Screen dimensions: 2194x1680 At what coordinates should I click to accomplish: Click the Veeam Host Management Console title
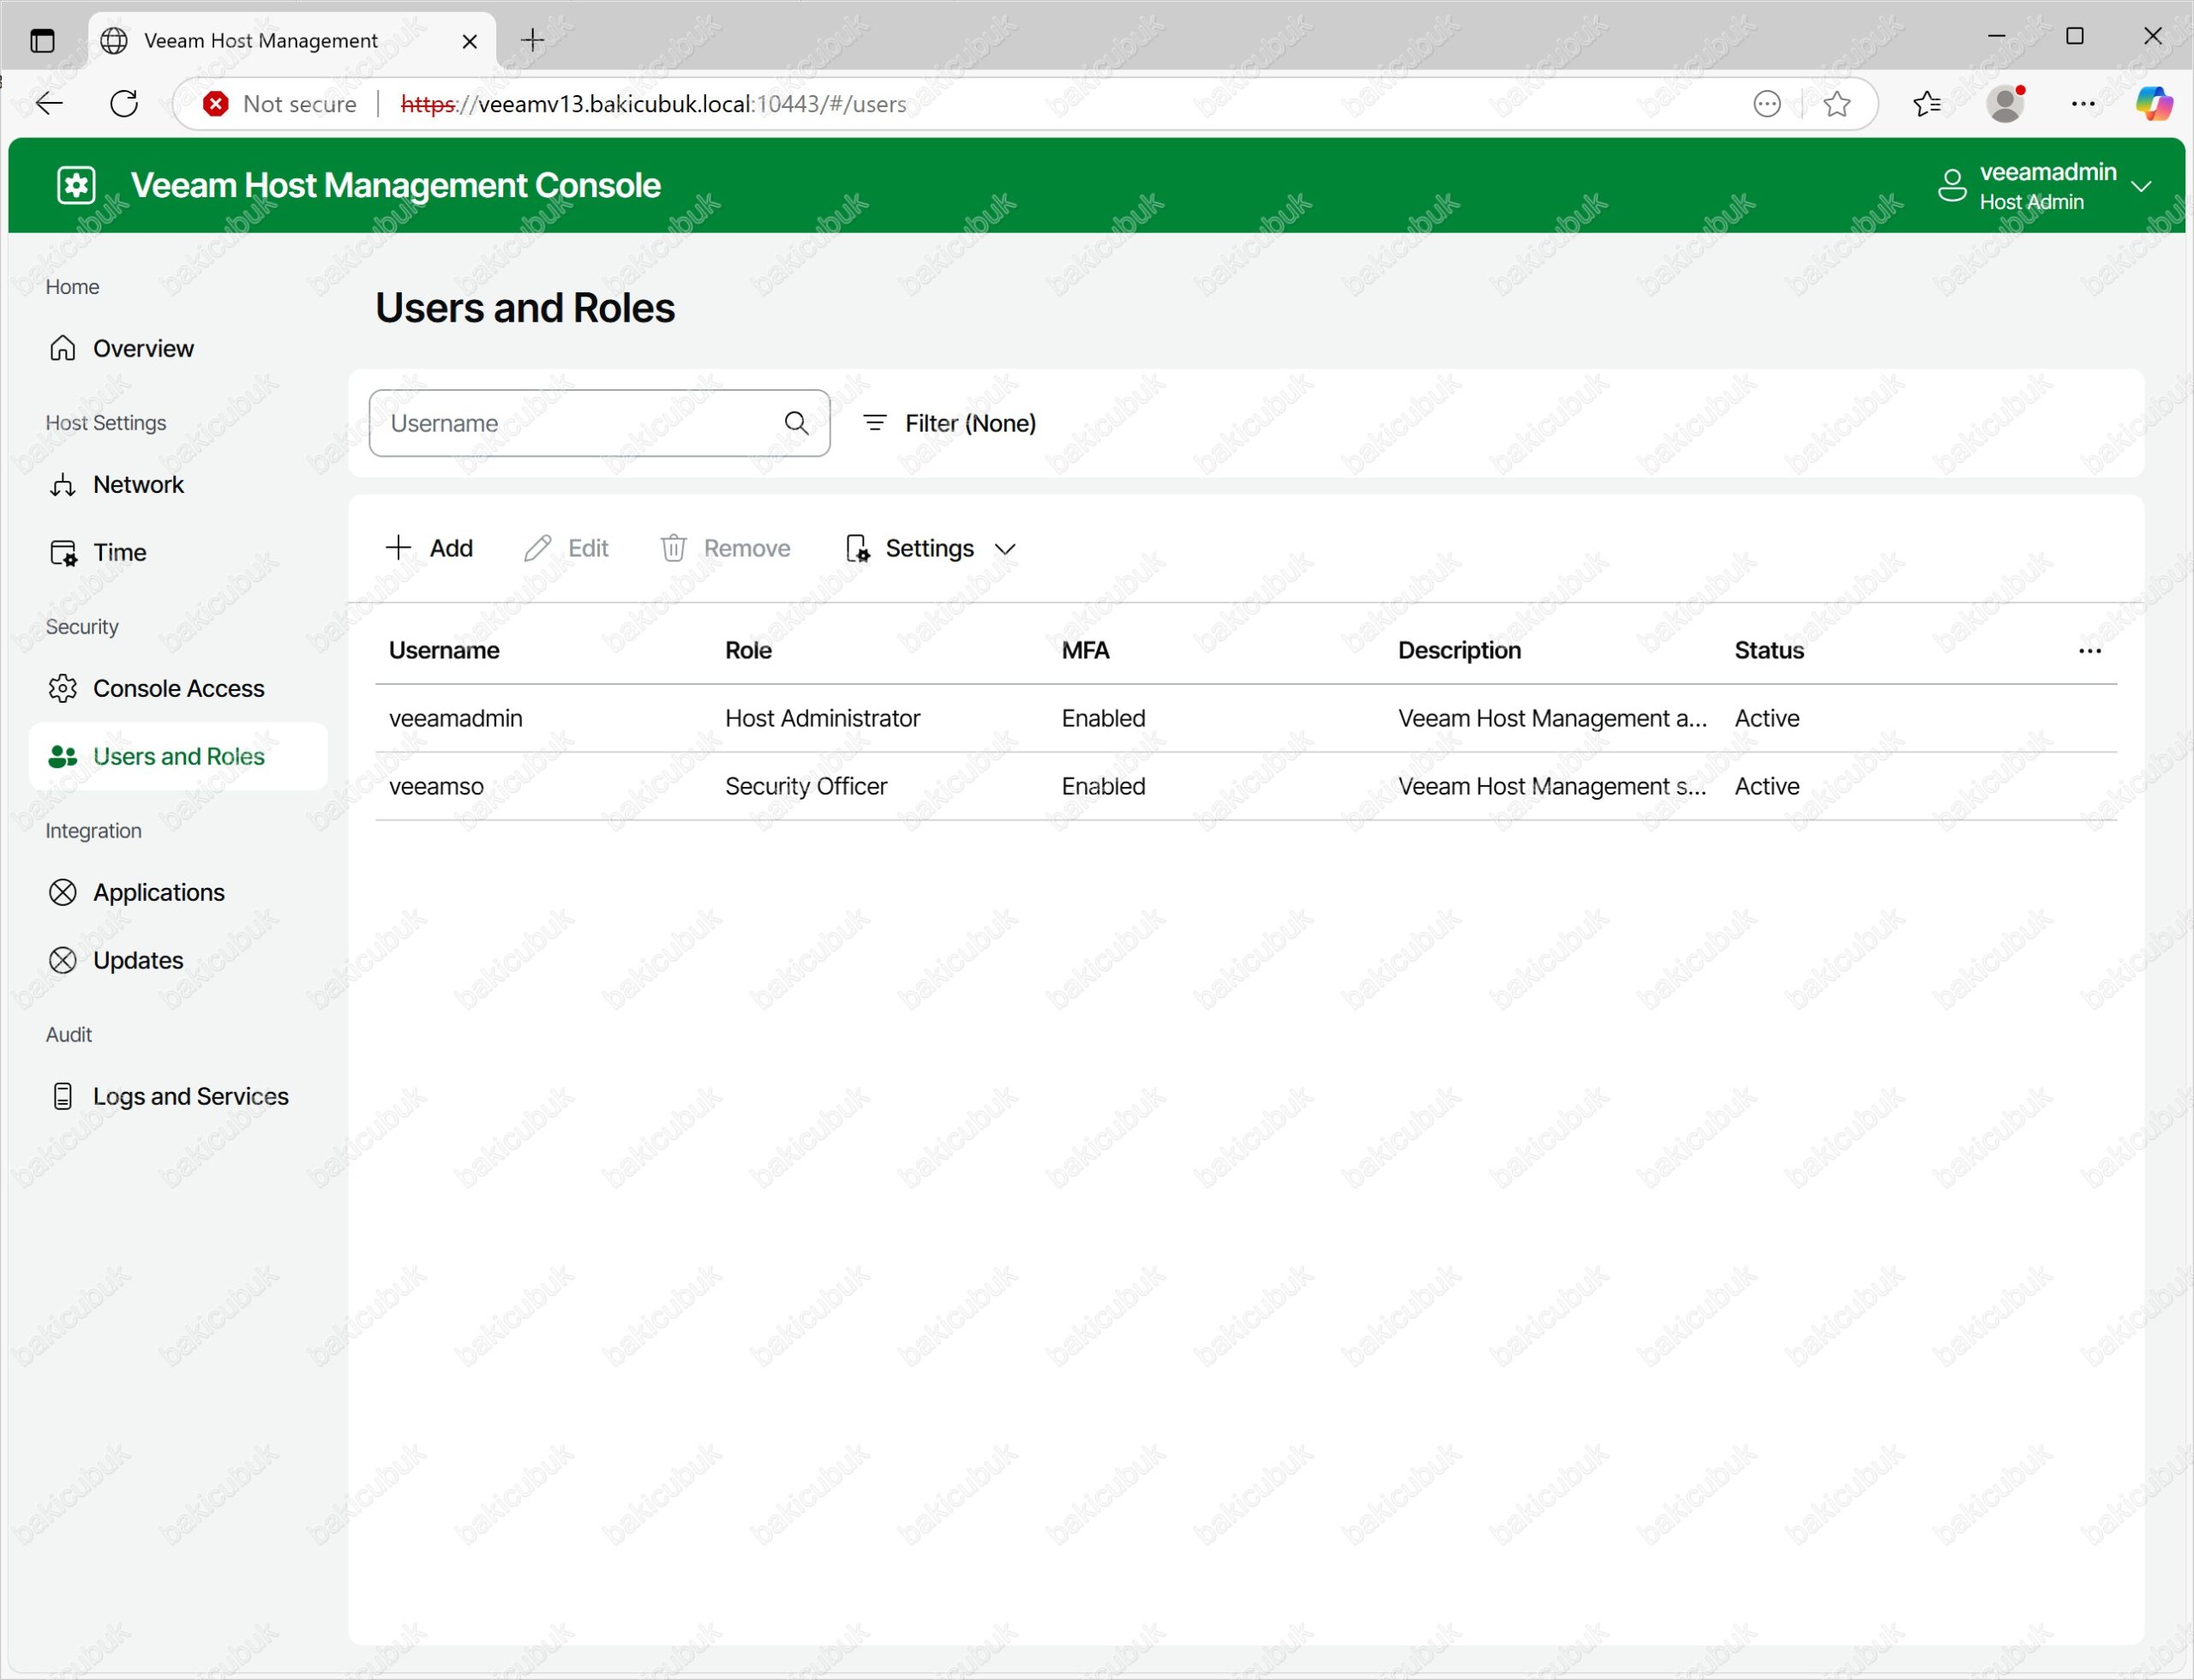pyautogui.click(x=395, y=185)
